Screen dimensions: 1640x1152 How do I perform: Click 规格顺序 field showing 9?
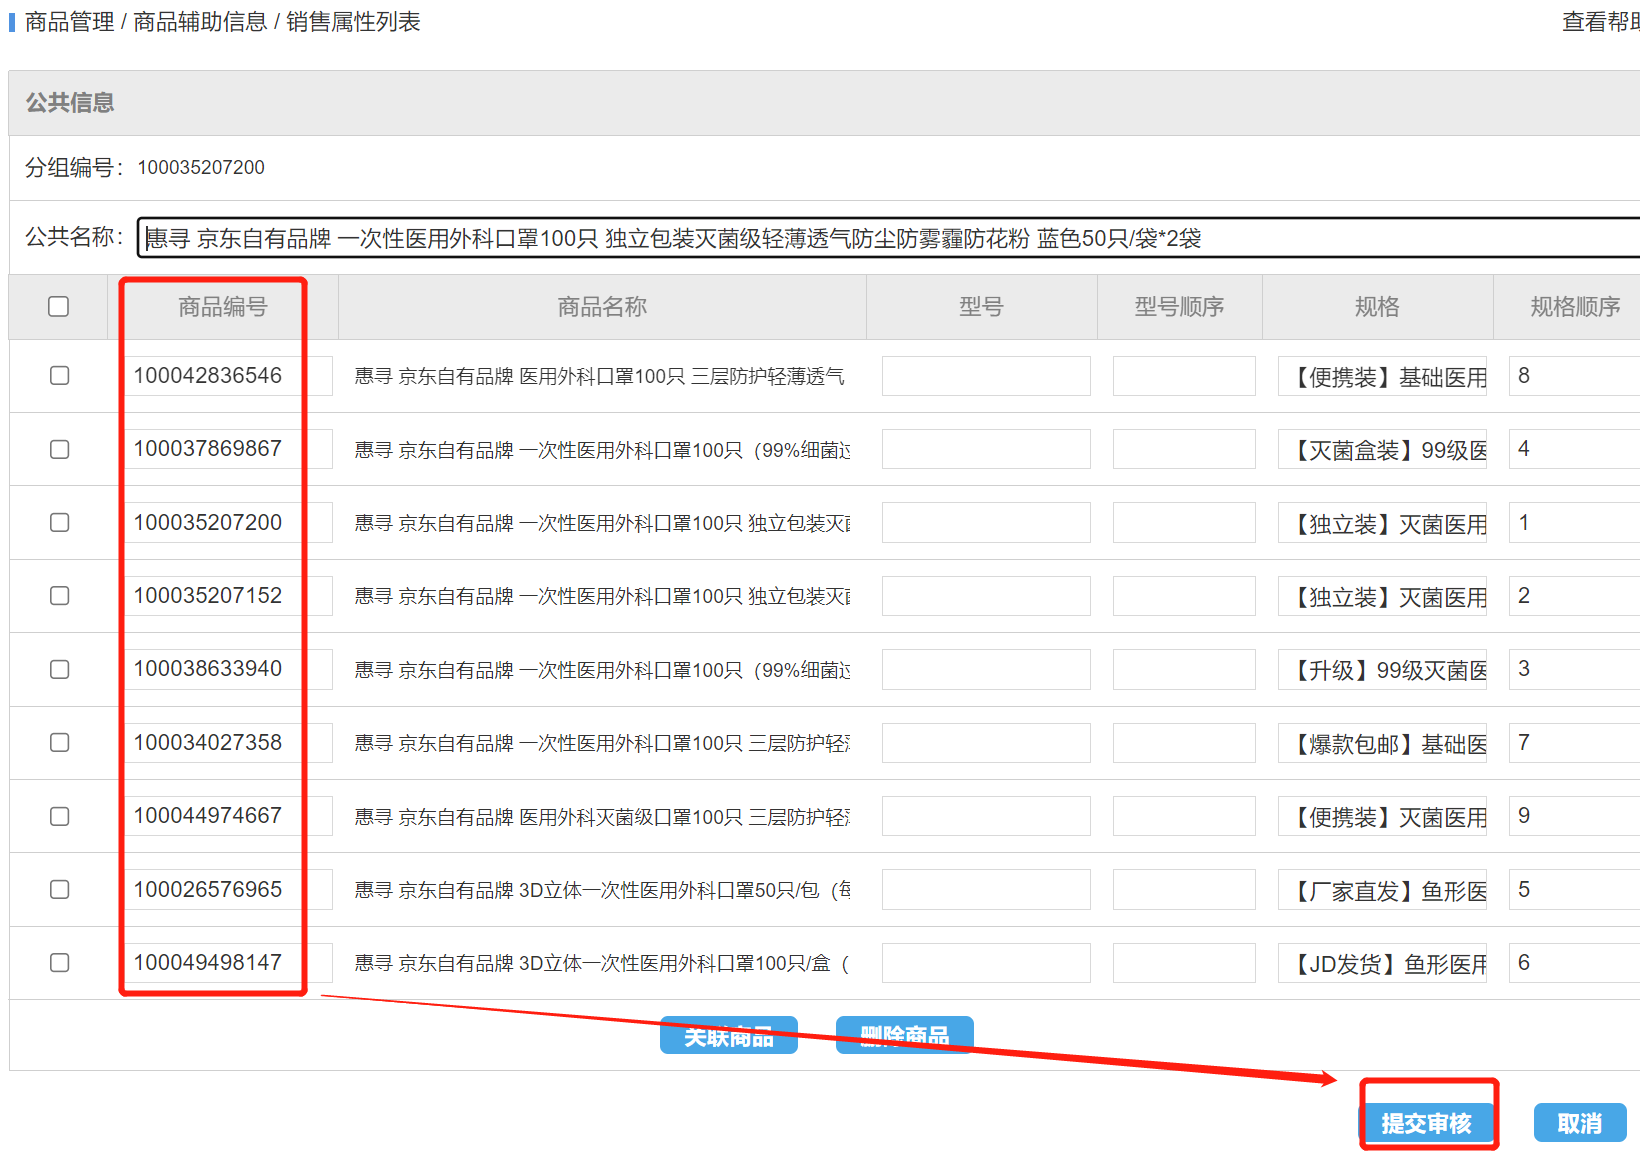pyautogui.click(x=1574, y=816)
